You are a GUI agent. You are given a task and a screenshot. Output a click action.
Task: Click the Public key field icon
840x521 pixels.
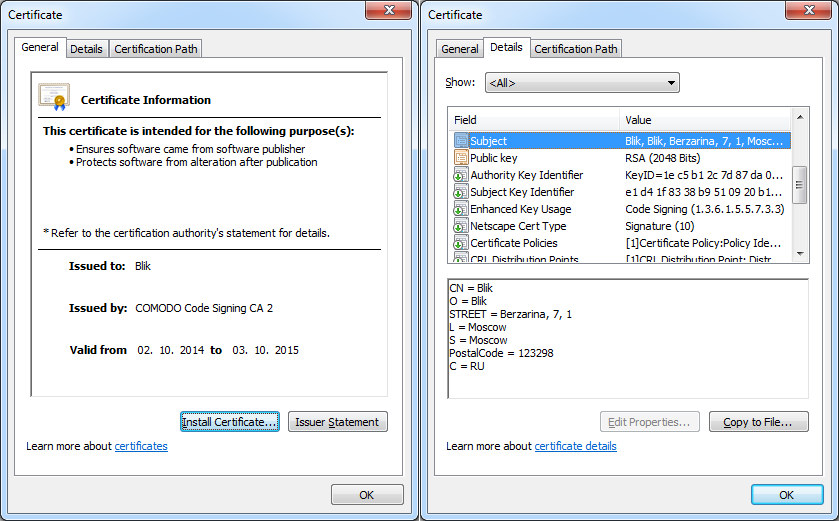461,157
